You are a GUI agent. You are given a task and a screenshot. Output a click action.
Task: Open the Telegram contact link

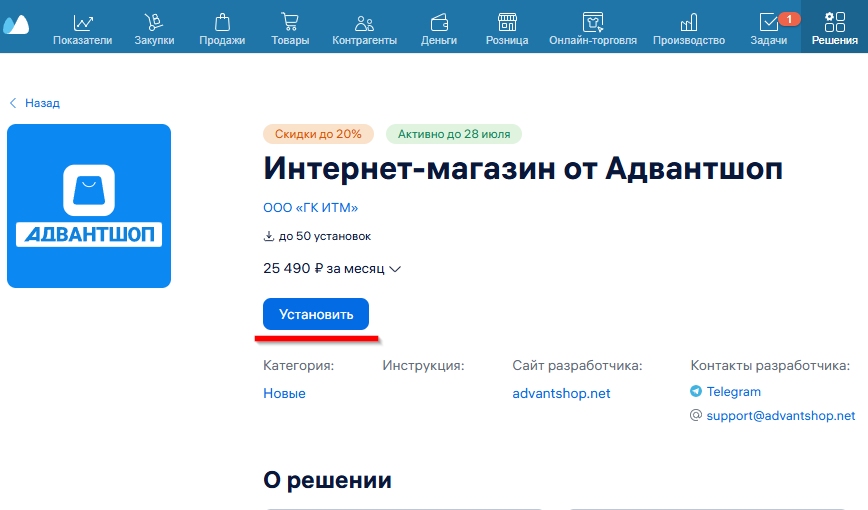click(733, 391)
